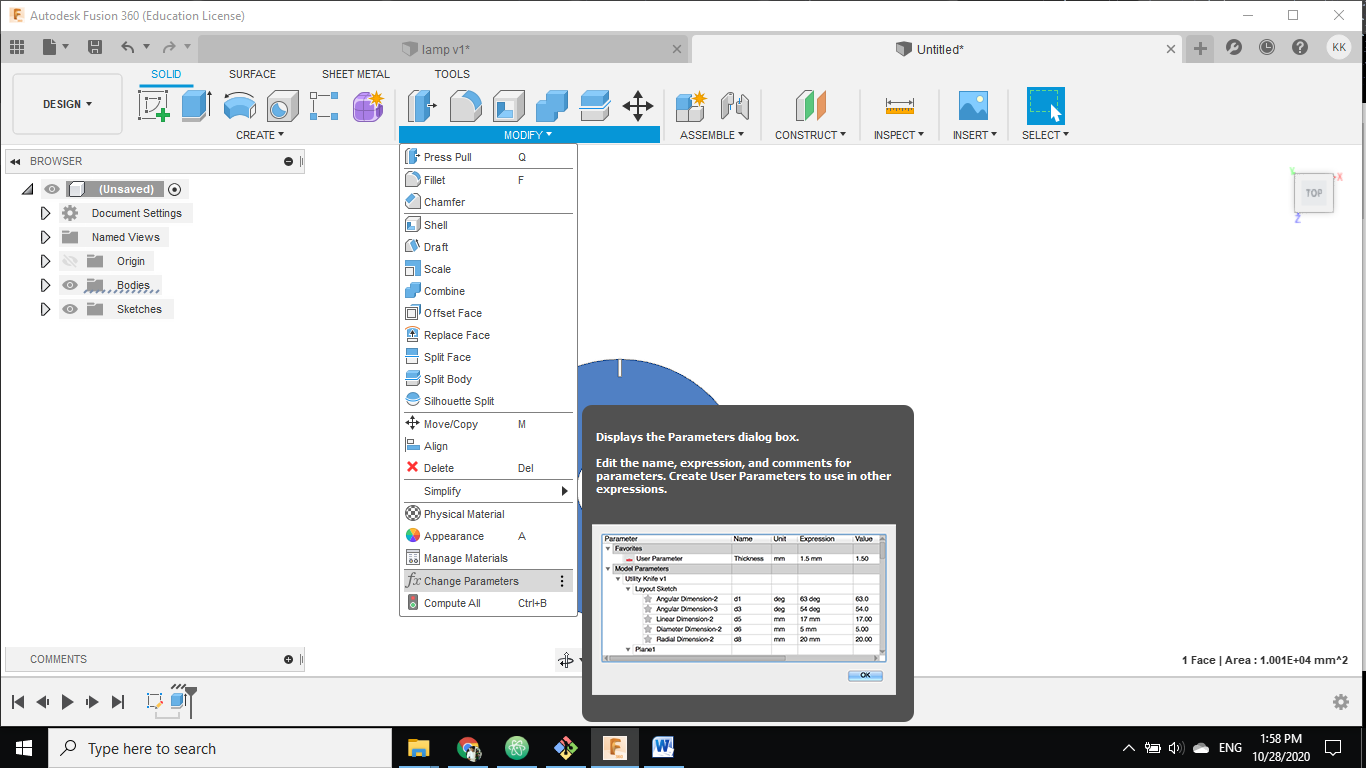The height and width of the screenshot is (768, 1366).
Task: Undo the last action
Action: point(127,47)
